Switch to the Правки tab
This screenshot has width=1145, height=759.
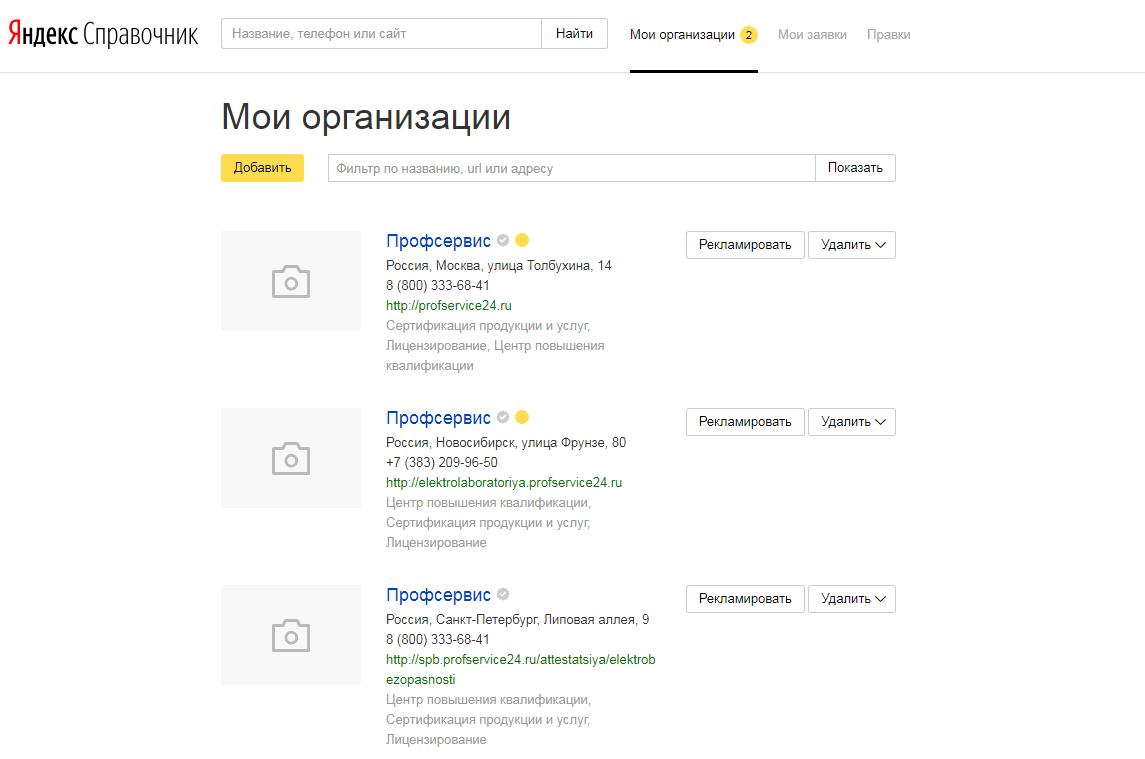tap(888, 34)
